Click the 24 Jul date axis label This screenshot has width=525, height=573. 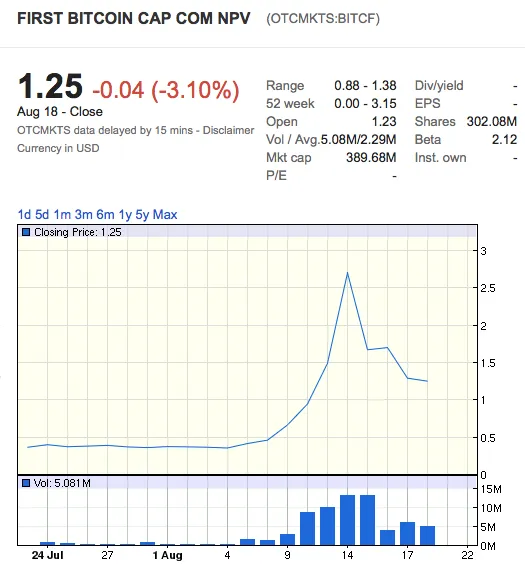click(47, 555)
